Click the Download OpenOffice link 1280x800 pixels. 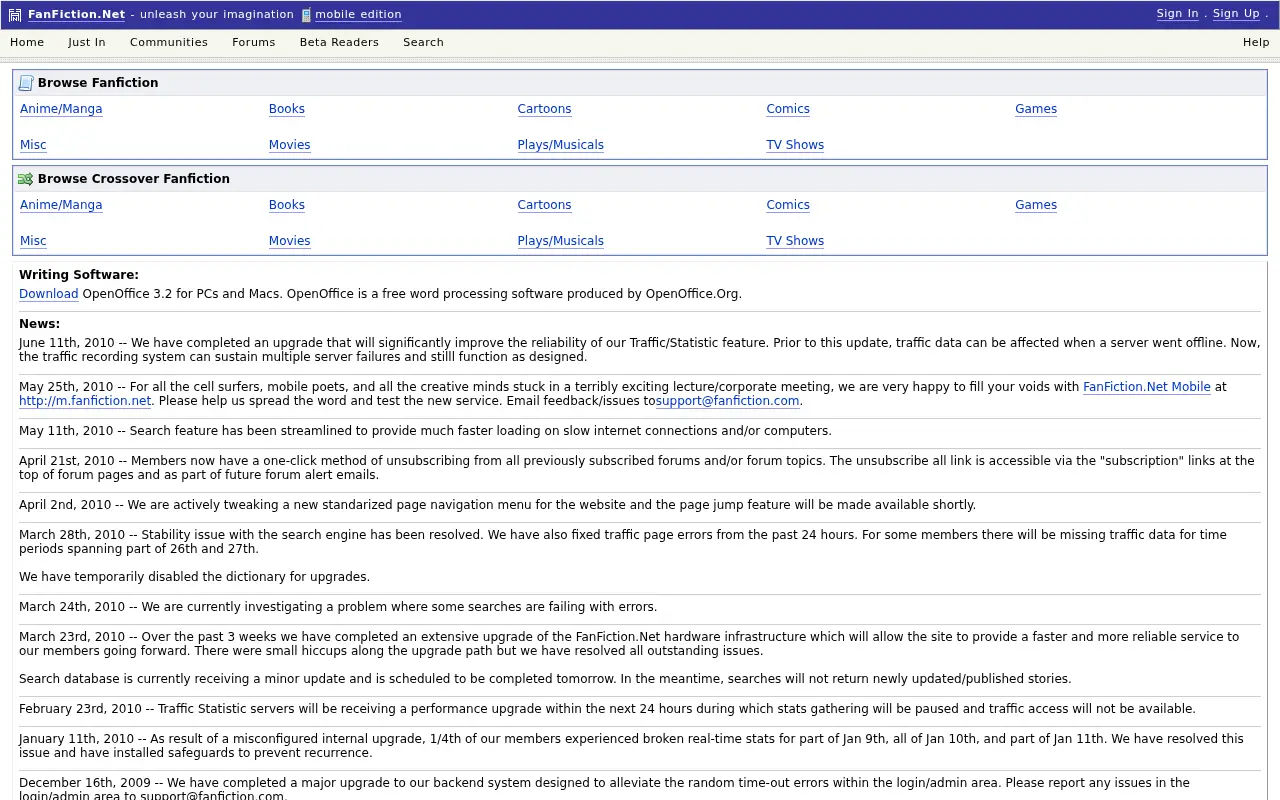[49, 294]
